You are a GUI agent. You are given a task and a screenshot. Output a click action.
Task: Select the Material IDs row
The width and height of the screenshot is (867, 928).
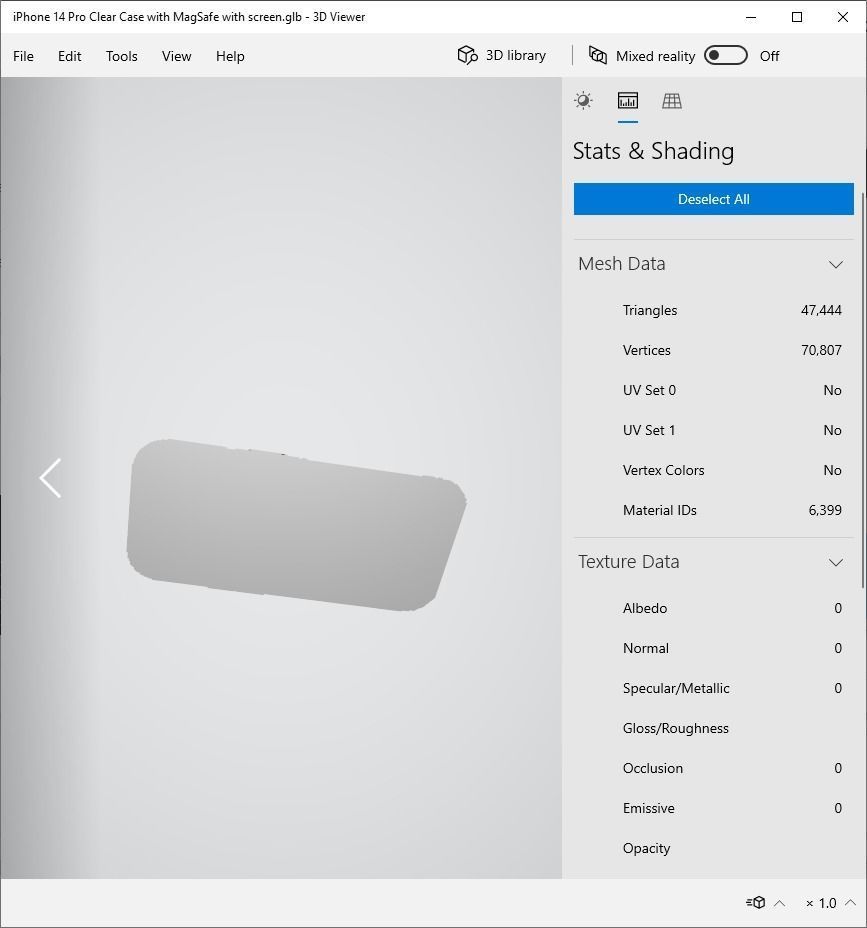pyautogui.click(x=714, y=510)
